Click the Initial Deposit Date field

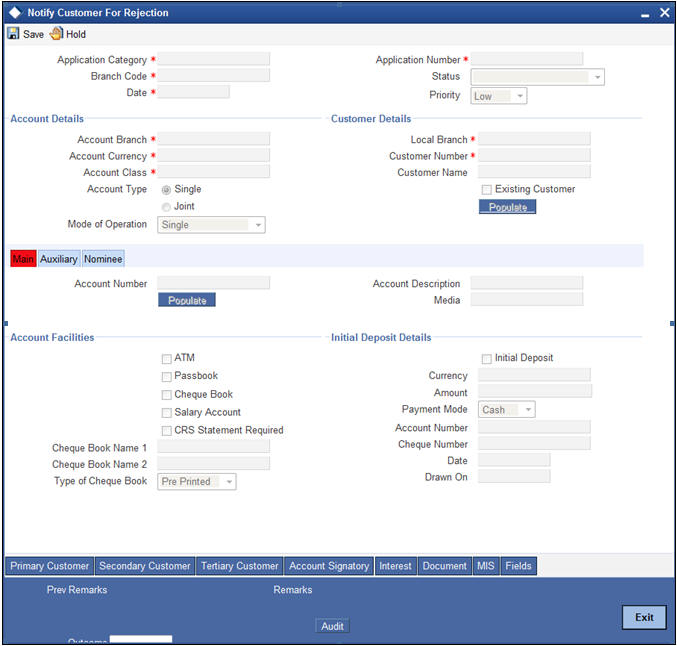[x=514, y=460]
